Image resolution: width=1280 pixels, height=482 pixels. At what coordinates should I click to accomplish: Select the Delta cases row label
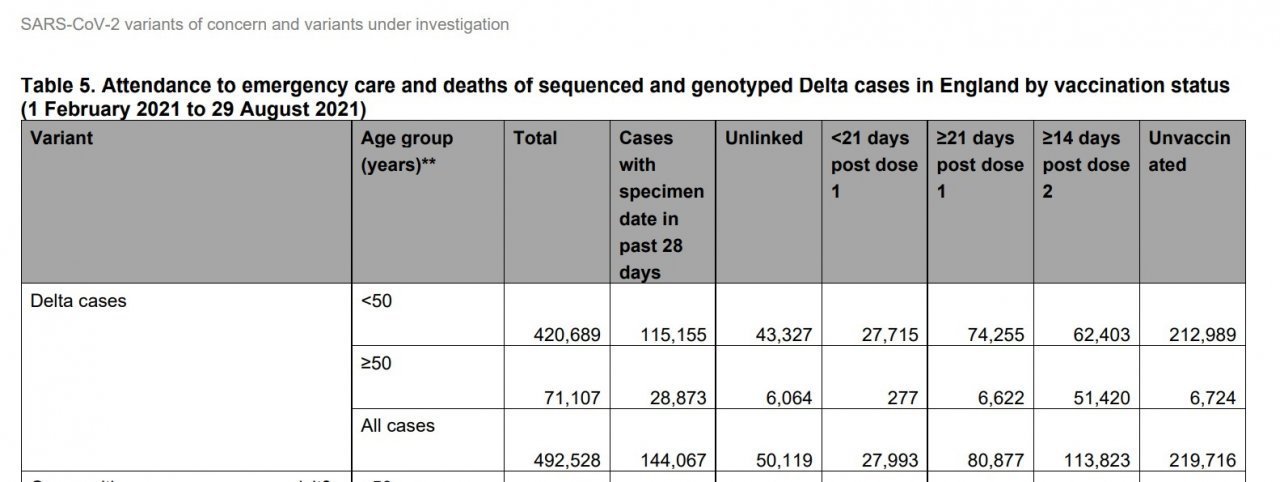click(79, 299)
